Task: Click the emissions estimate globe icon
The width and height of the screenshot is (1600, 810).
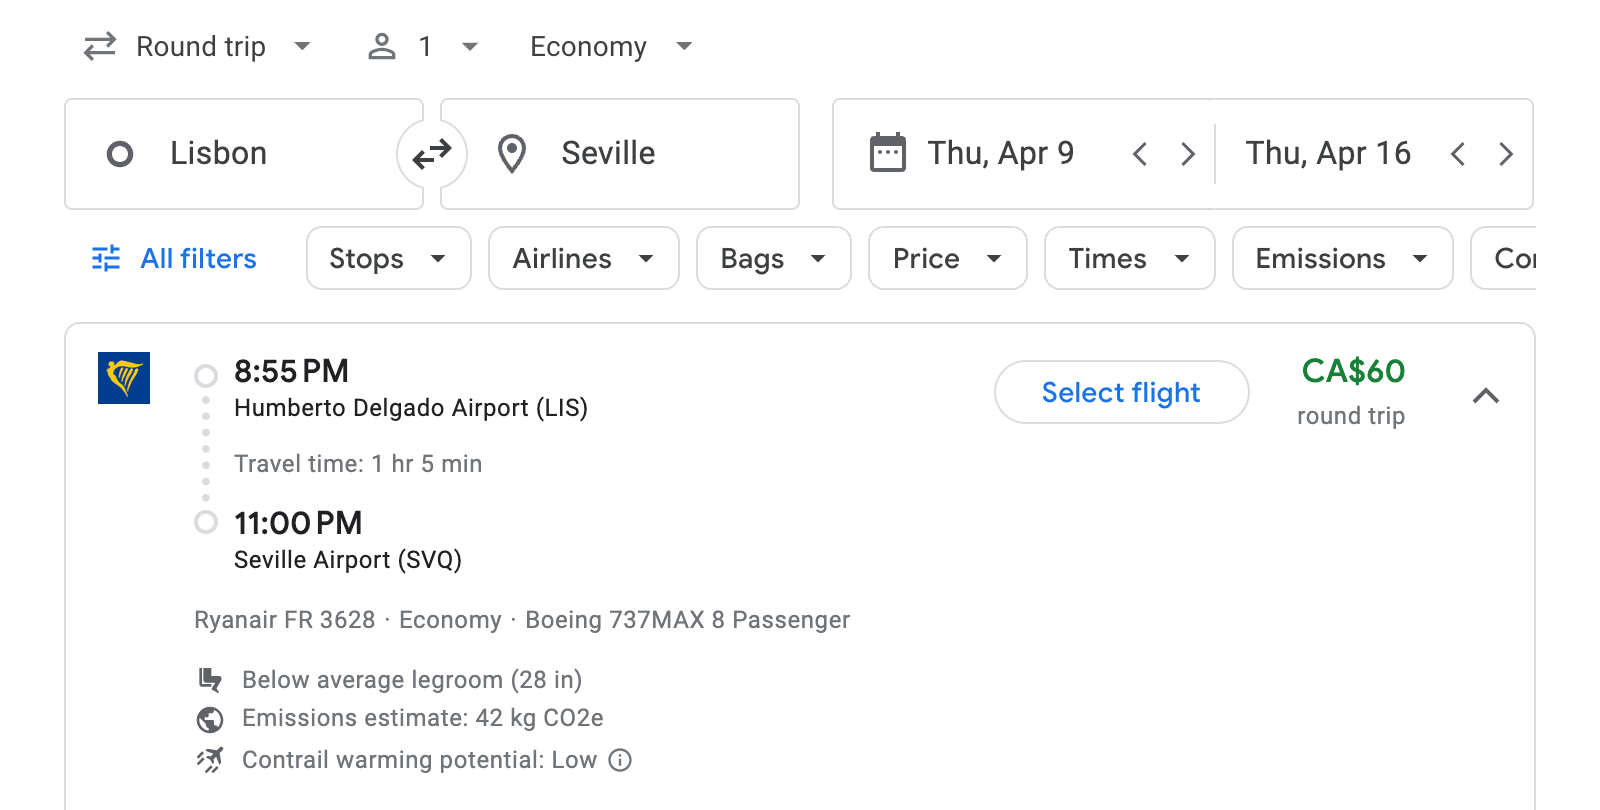Action: coord(210,718)
